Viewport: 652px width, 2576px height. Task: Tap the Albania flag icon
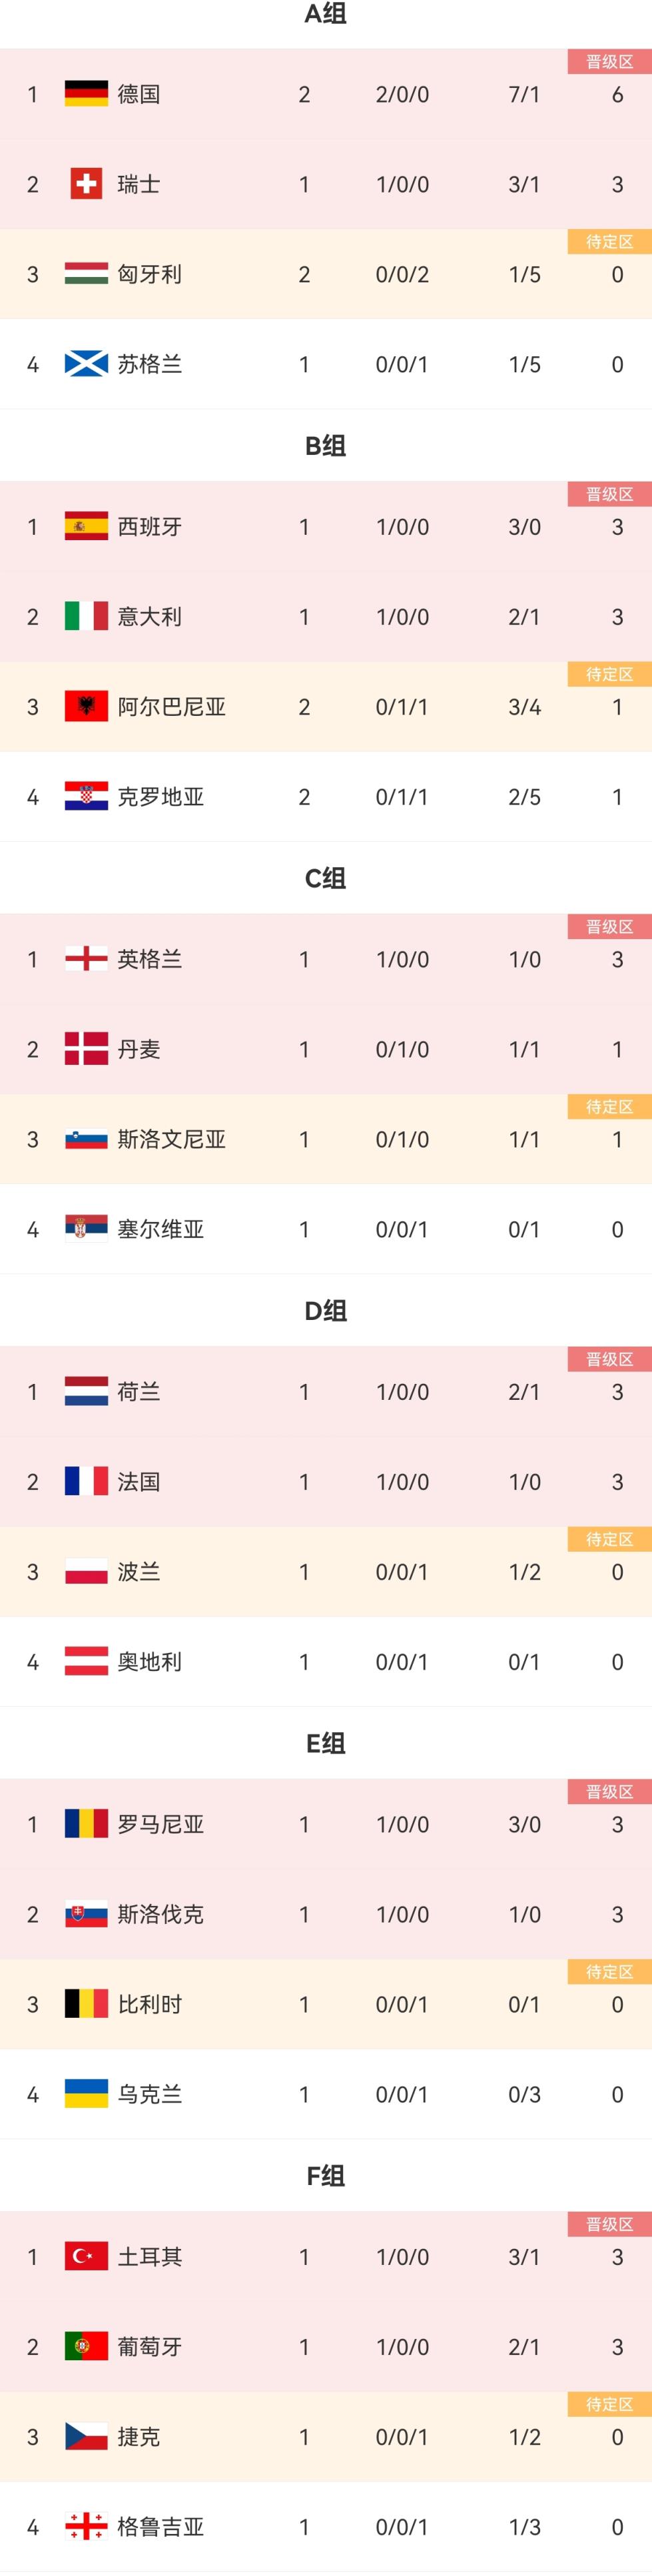click(x=86, y=707)
